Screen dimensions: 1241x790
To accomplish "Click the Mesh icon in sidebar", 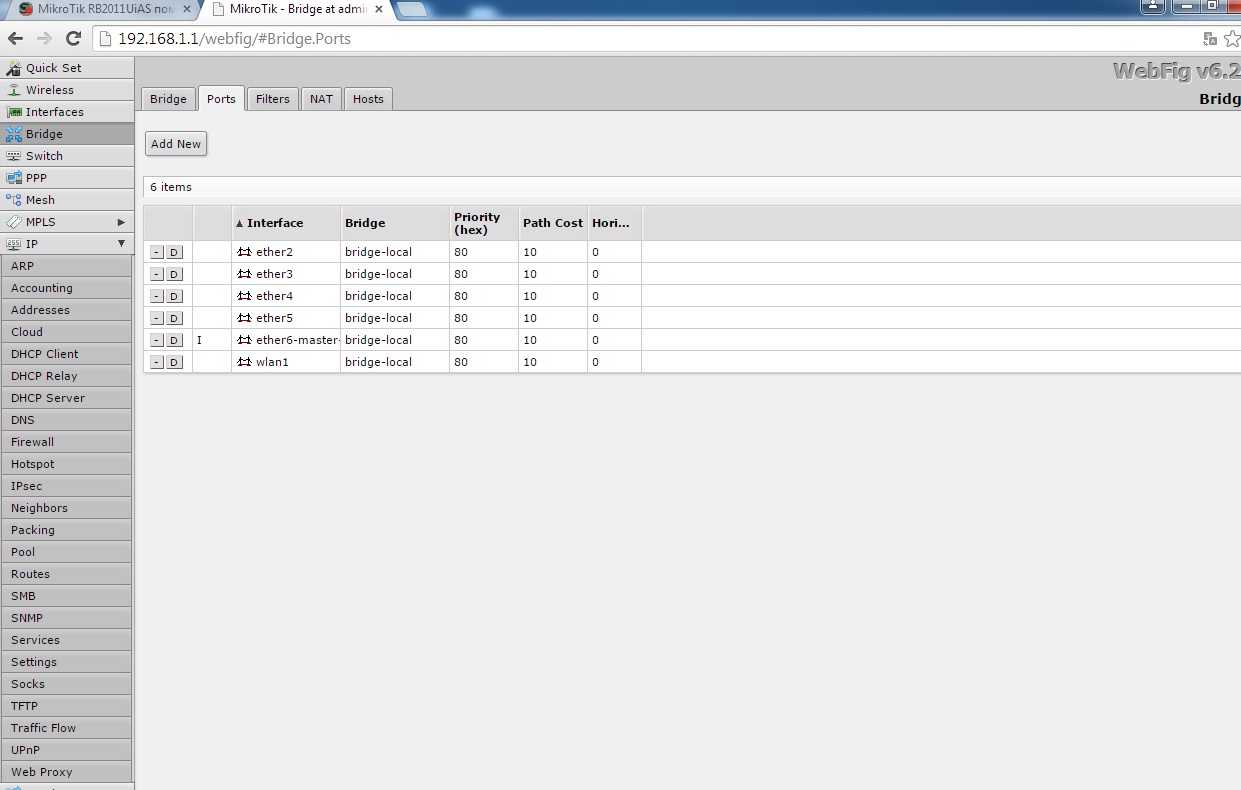I will (14, 200).
